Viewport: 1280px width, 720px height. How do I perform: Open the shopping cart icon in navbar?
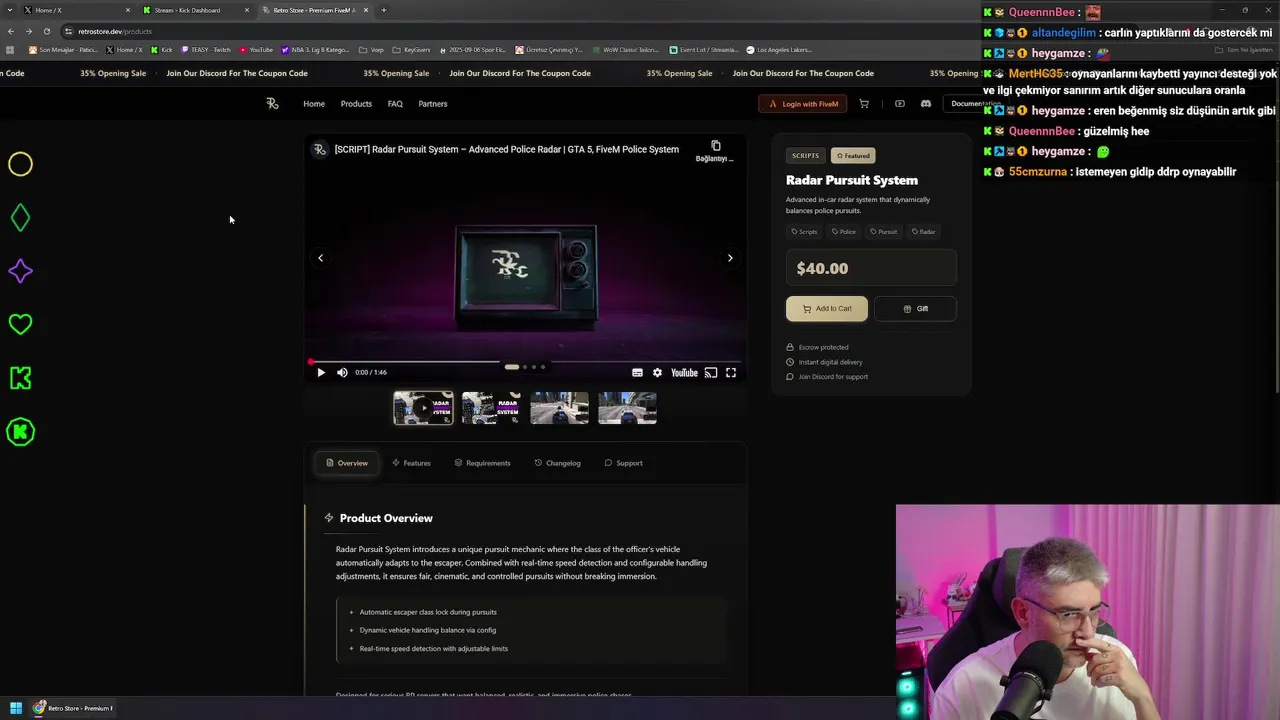(864, 103)
